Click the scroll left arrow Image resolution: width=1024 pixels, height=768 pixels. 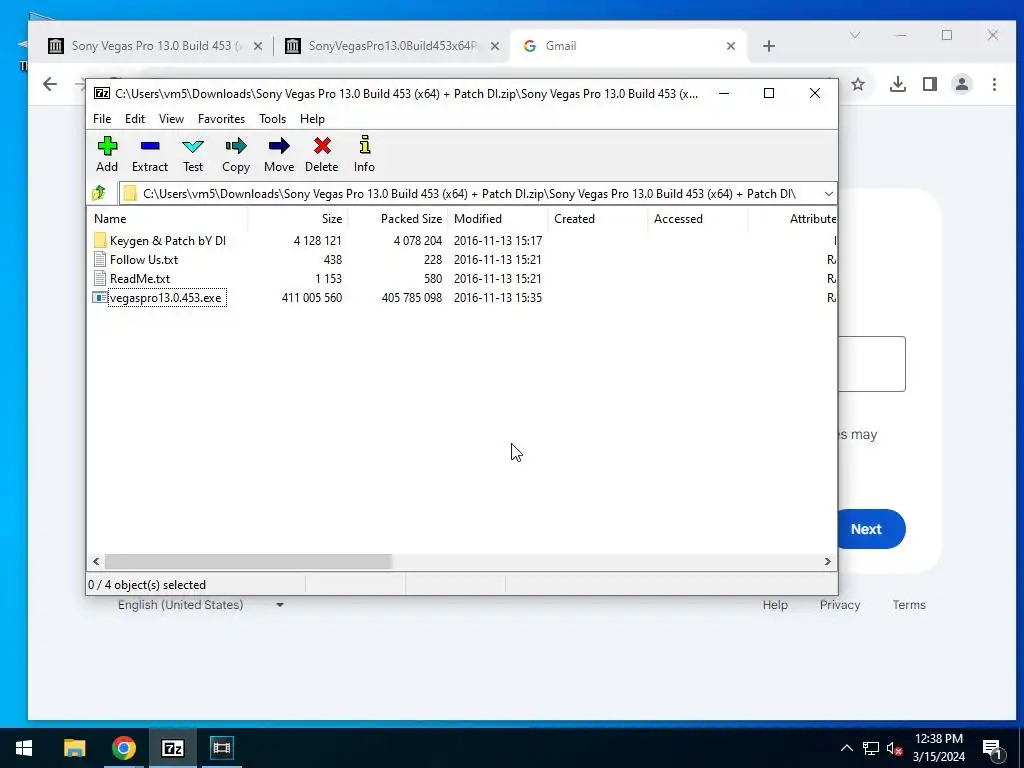97,562
